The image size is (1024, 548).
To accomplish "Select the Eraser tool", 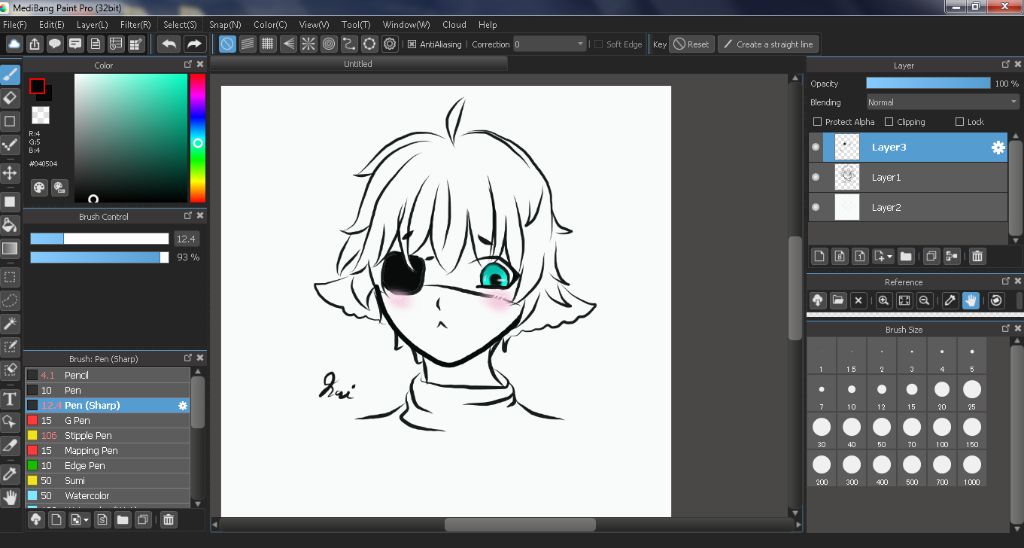I will click(x=10, y=98).
